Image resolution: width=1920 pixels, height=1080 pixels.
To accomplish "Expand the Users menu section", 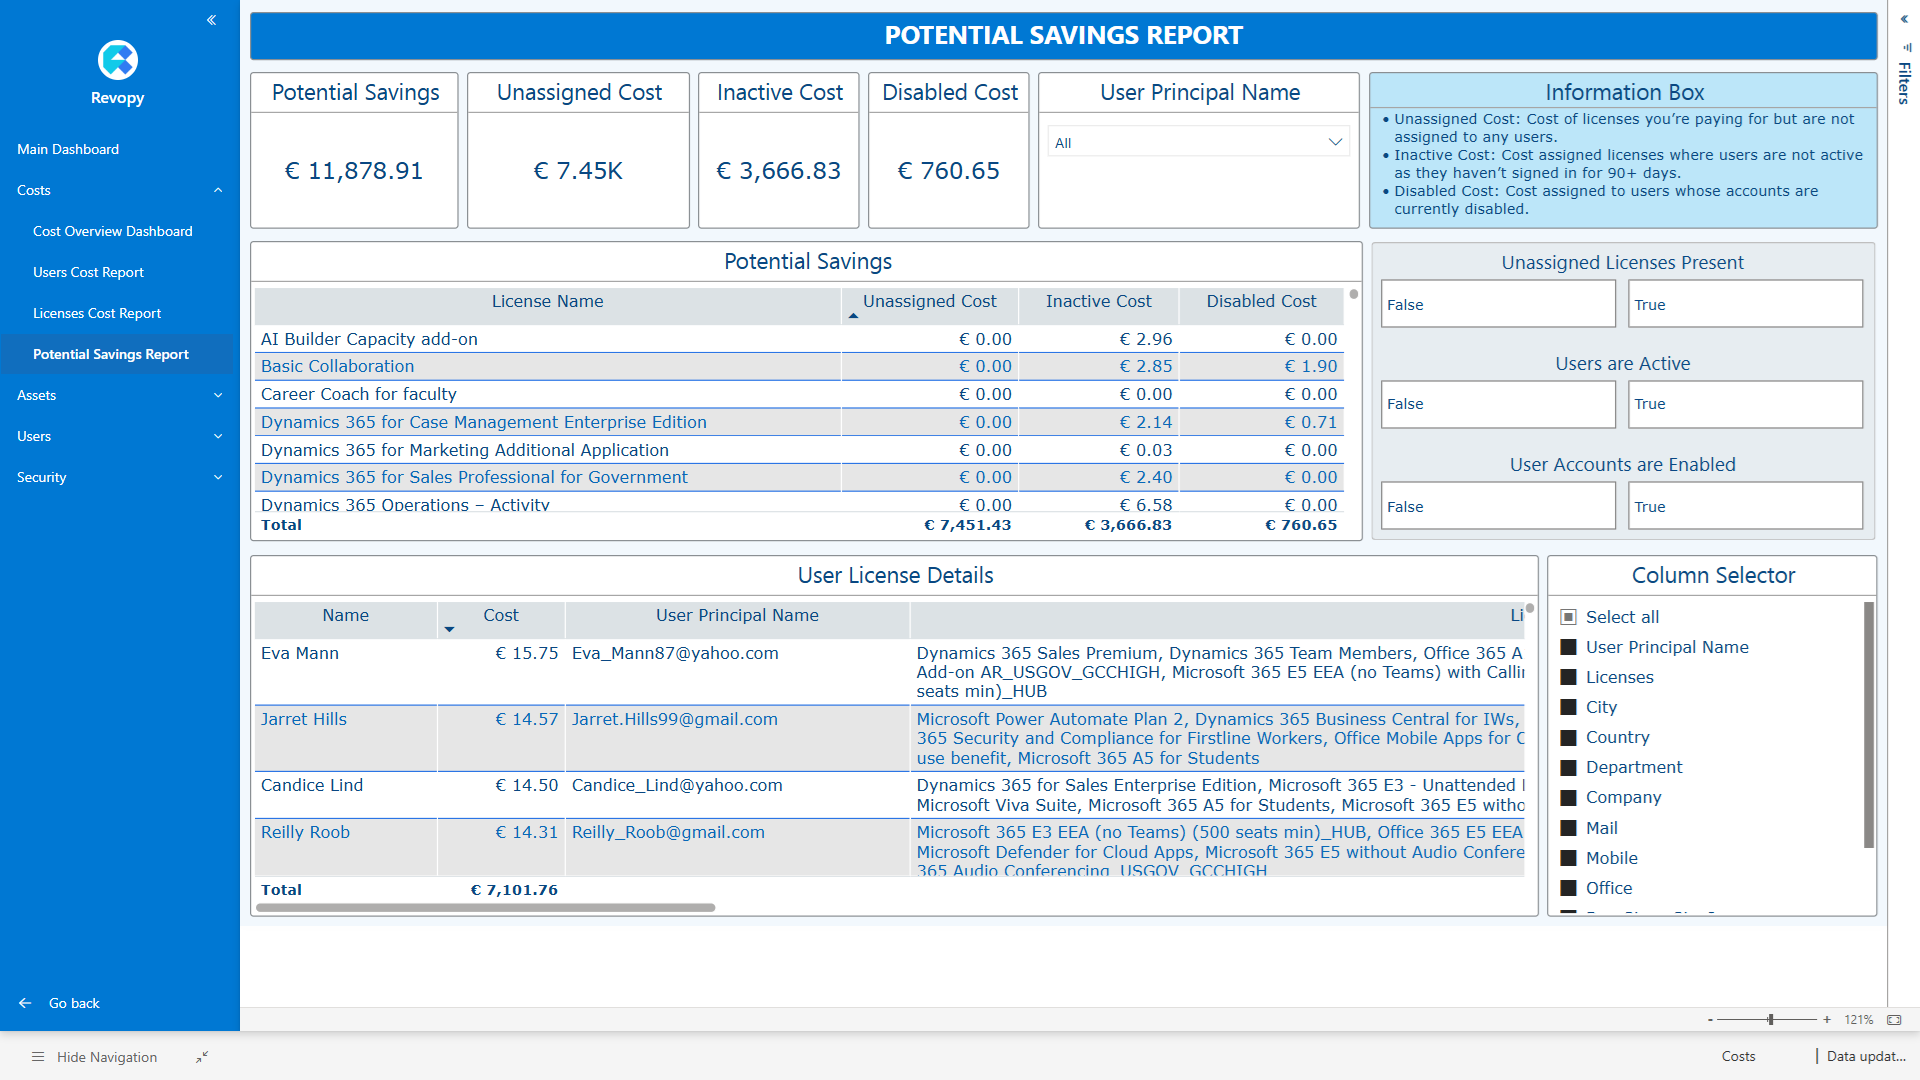I will tap(118, 436).
